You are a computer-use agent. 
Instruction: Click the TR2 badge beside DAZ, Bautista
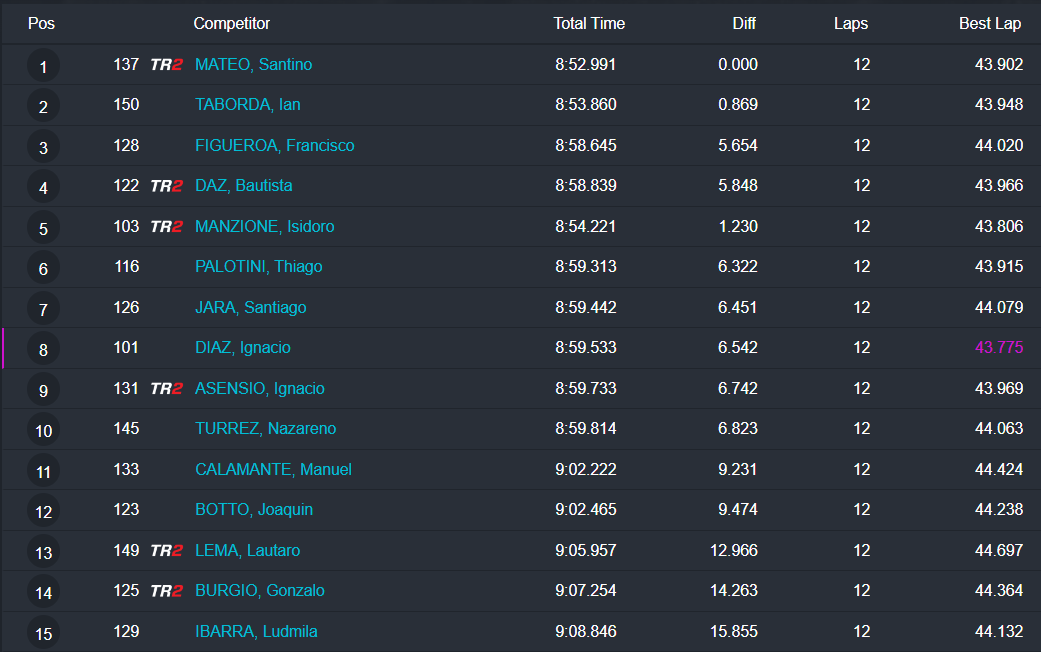point(166,186)
